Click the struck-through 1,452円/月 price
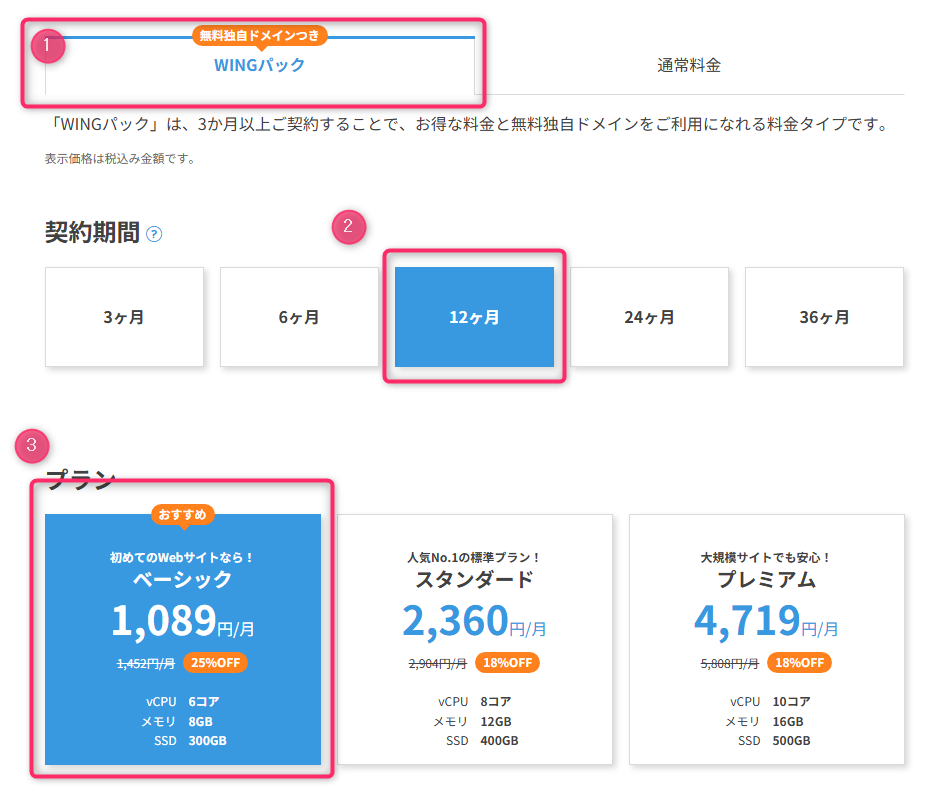950x787 pixels. 146,662
